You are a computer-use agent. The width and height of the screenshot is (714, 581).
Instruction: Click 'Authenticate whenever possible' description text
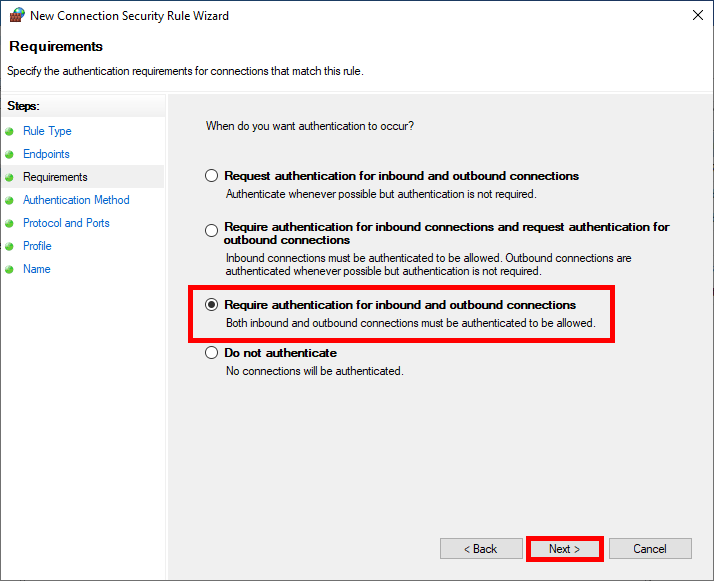tap(381, 194)
